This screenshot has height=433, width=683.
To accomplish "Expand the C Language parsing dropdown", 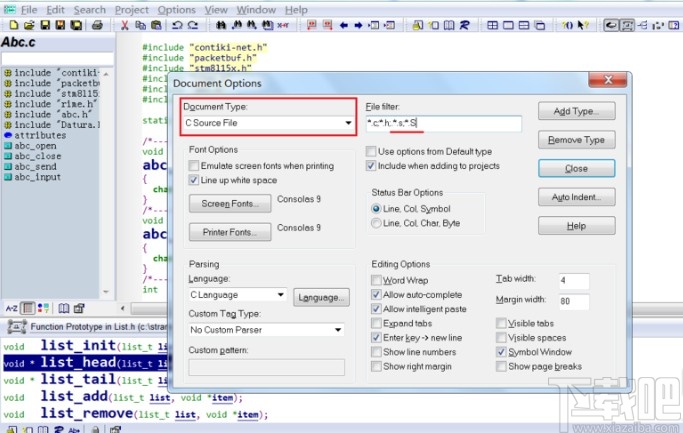I will click(281, 295).
